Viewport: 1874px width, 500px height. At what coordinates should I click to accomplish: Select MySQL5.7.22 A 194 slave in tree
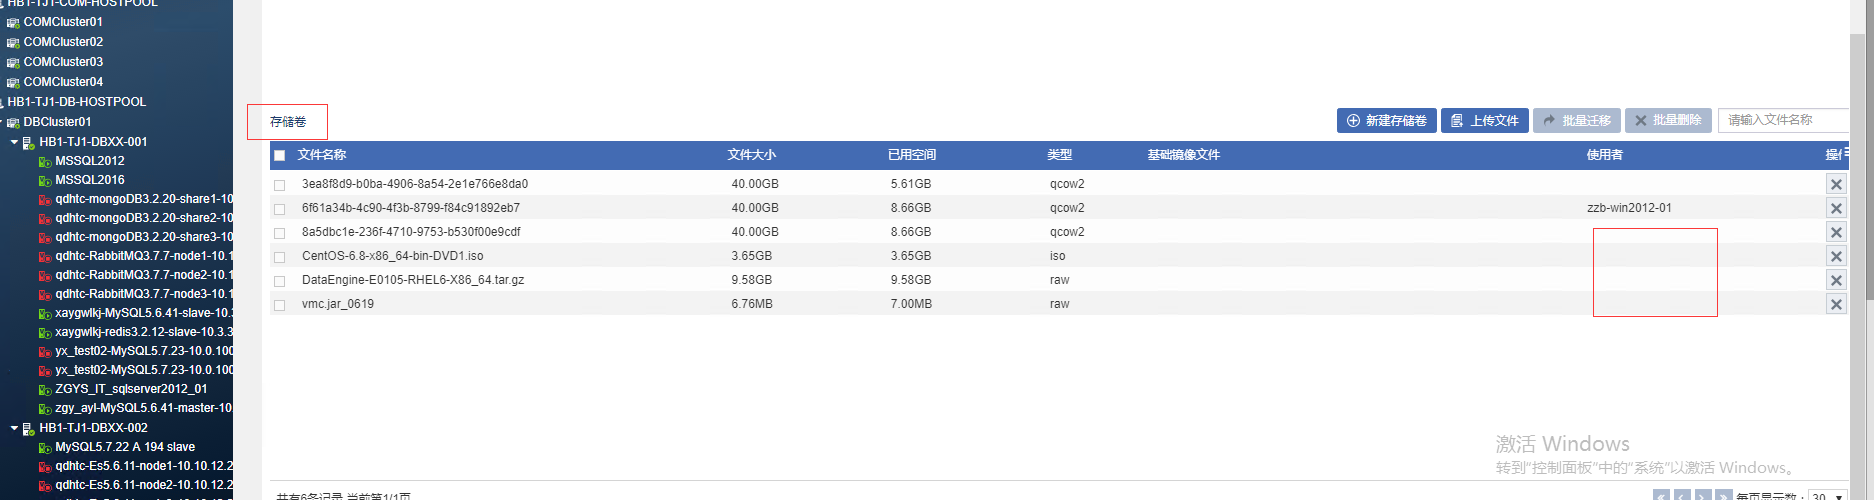[x=125, y=447]
